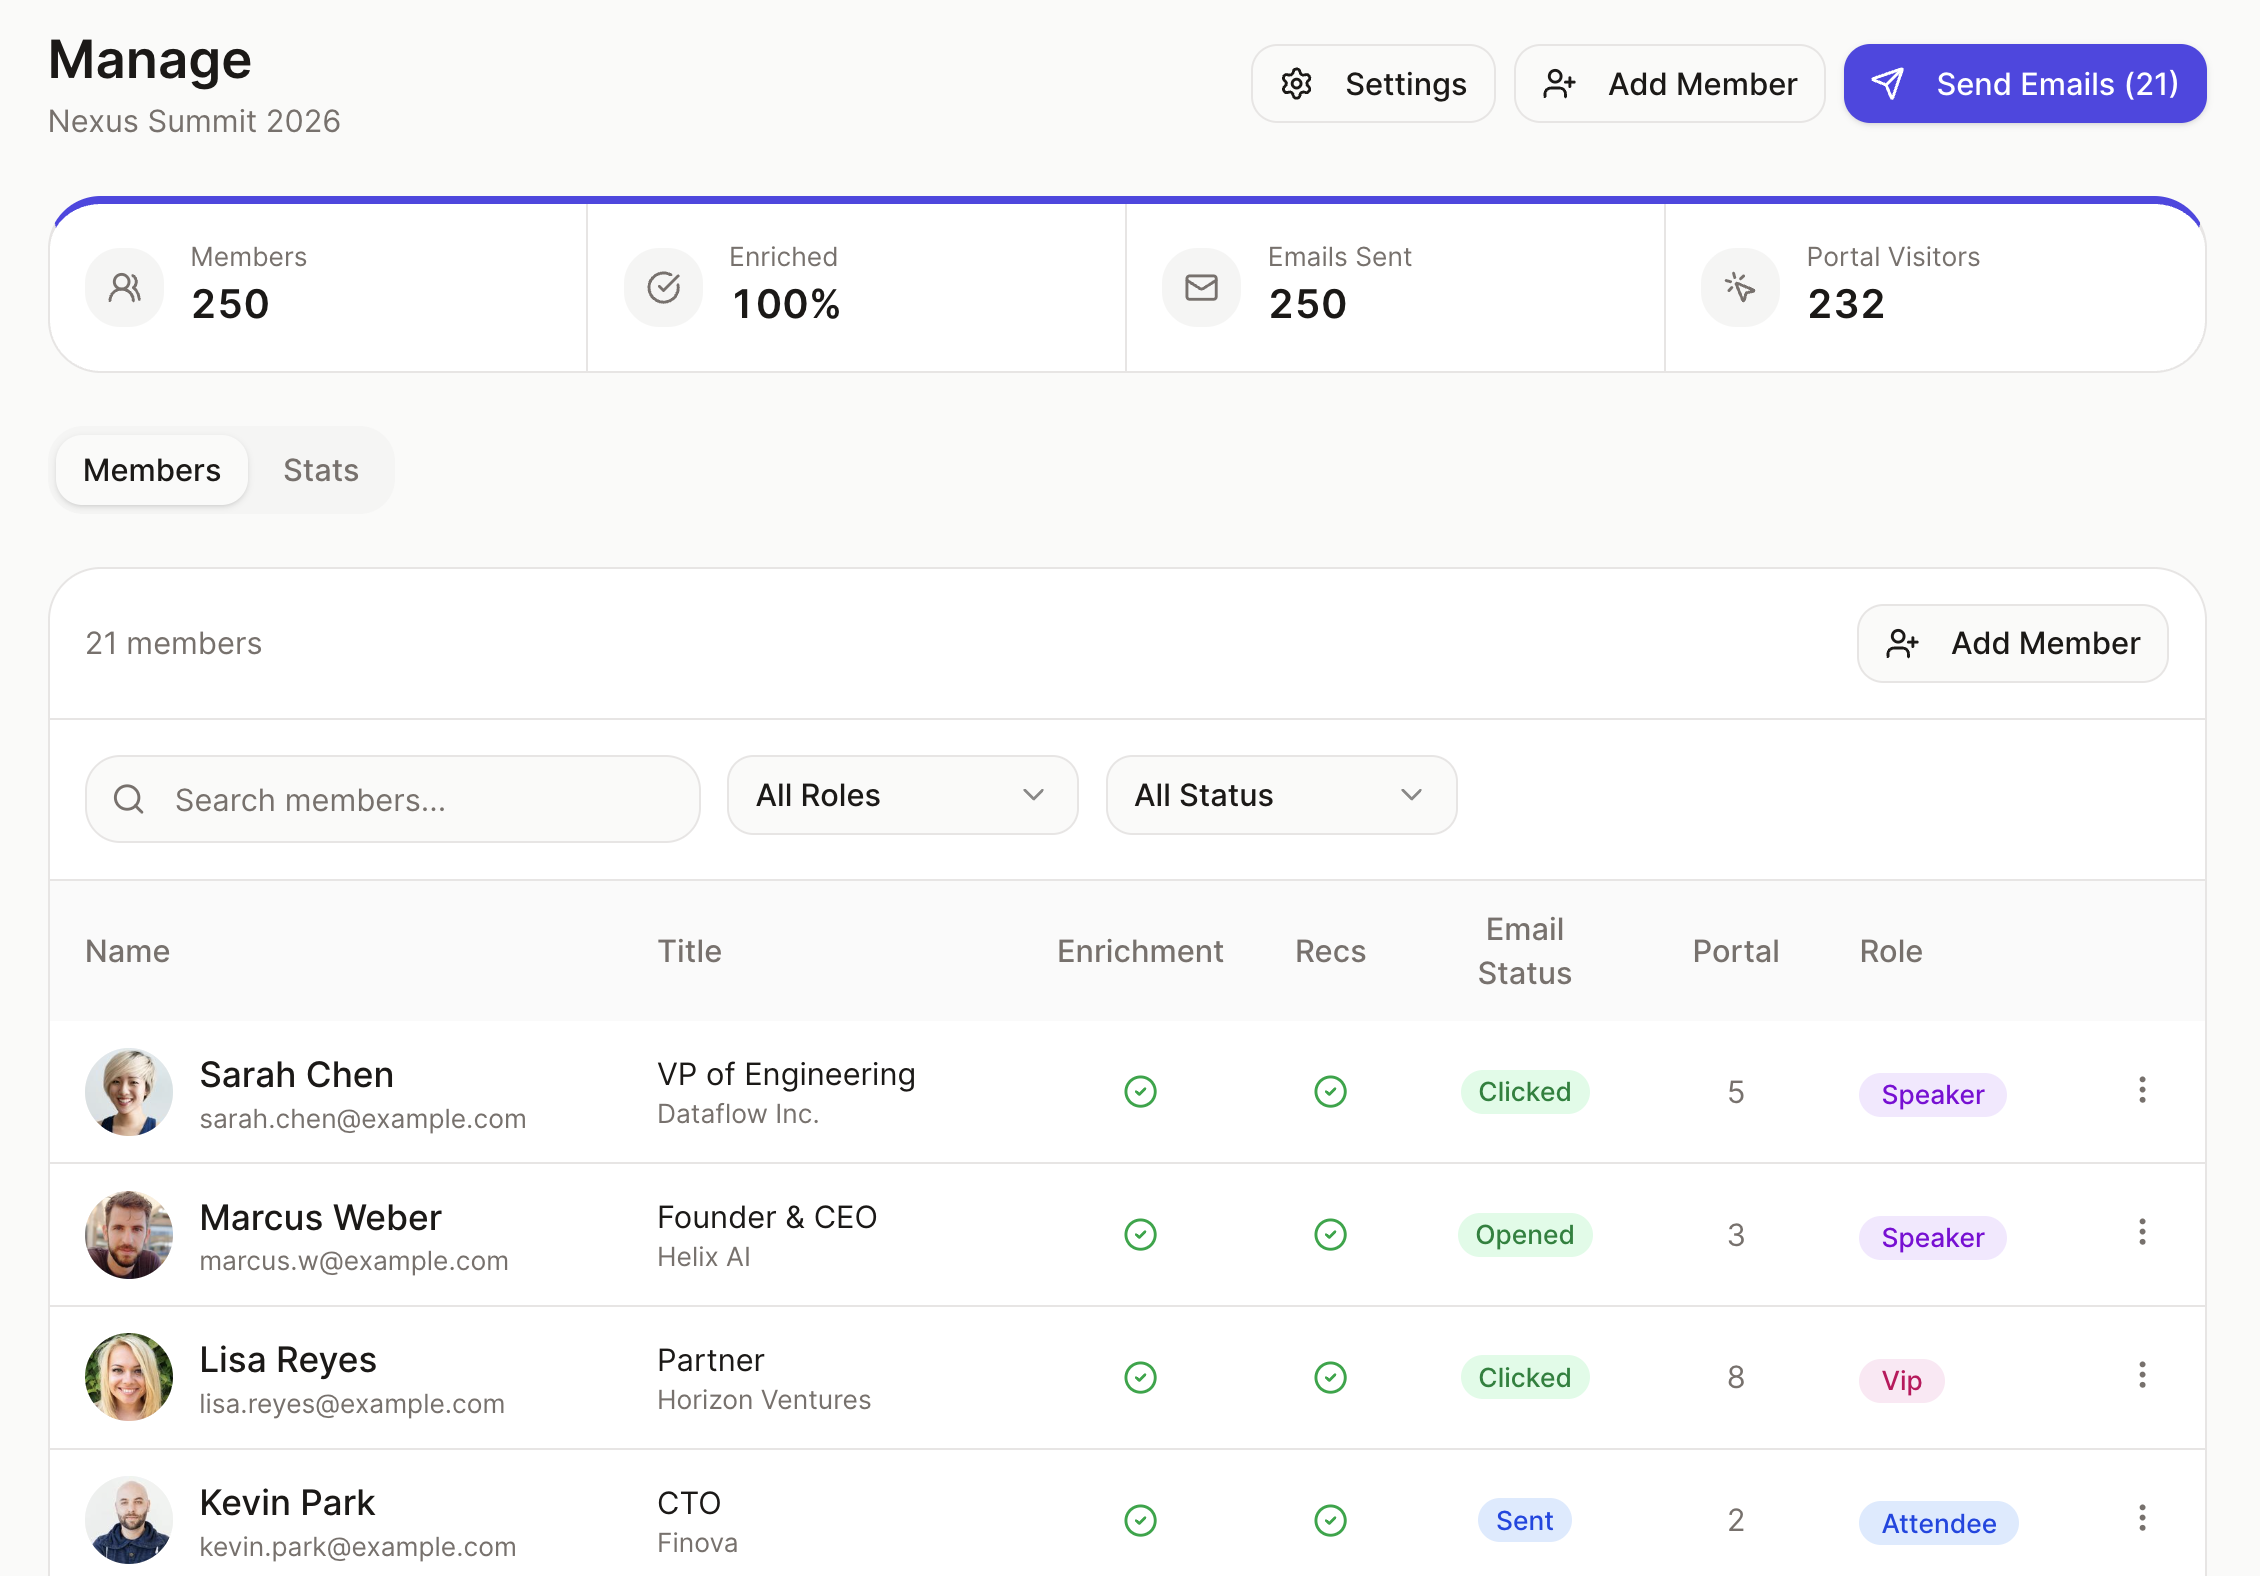Screen dimensions: 2260x1576
Task: Click Marcus Weber's Recs check icon
Action: (1330, 1234)
